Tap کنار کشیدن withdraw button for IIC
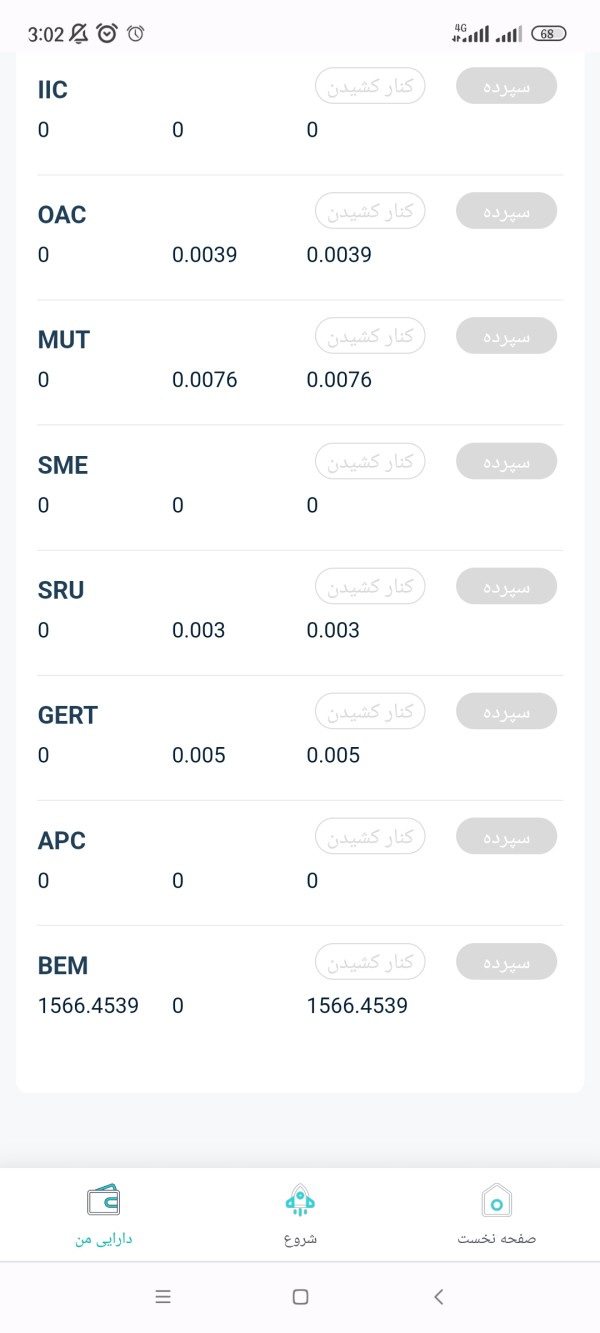The height and width of the screenshot is (1333, 600). 371,86
